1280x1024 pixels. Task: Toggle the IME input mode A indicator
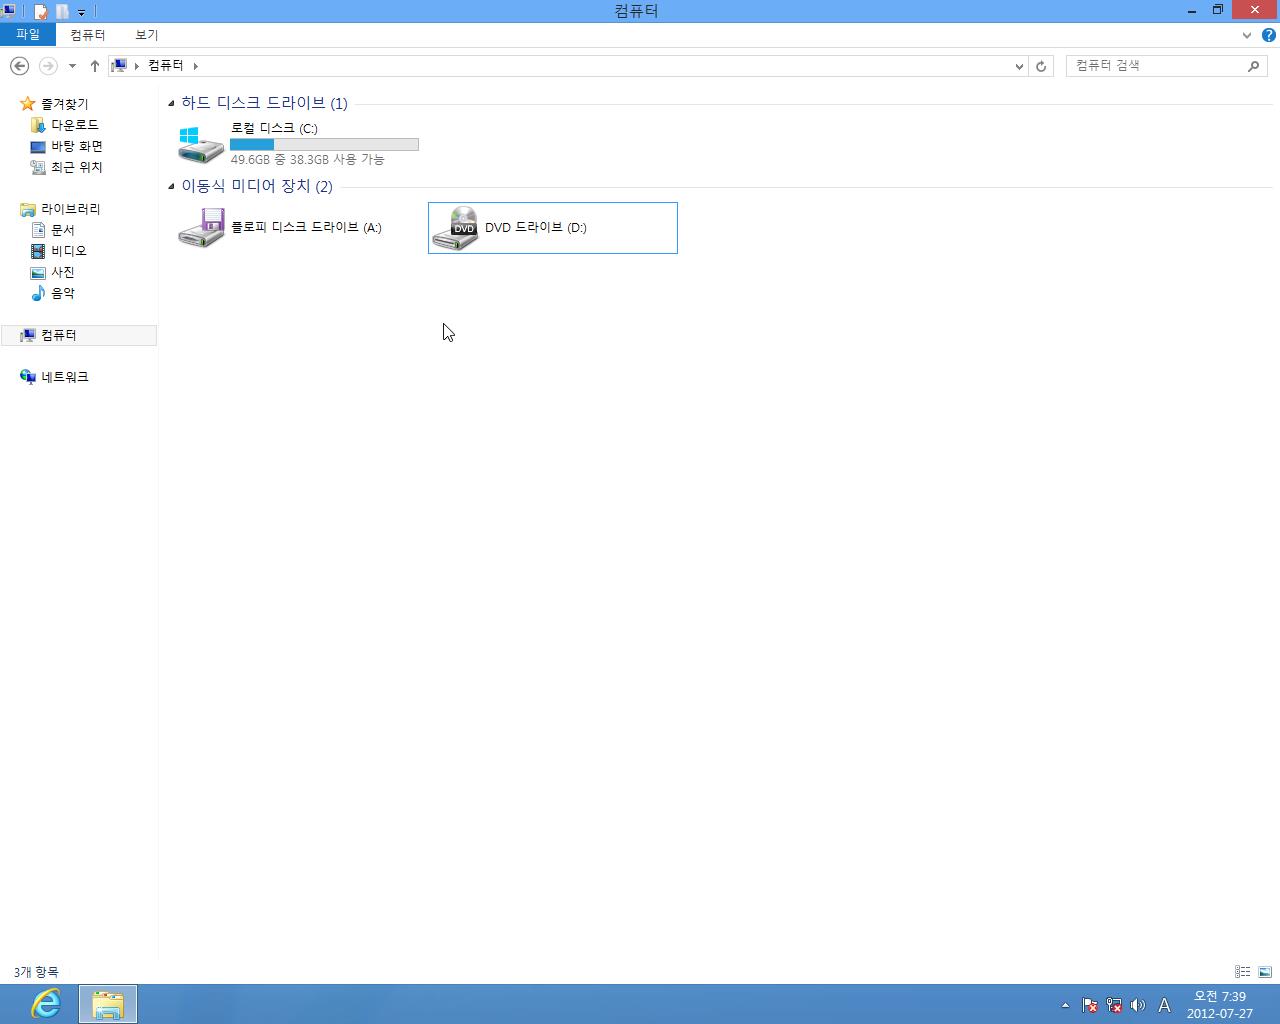pos(1164,1006)
